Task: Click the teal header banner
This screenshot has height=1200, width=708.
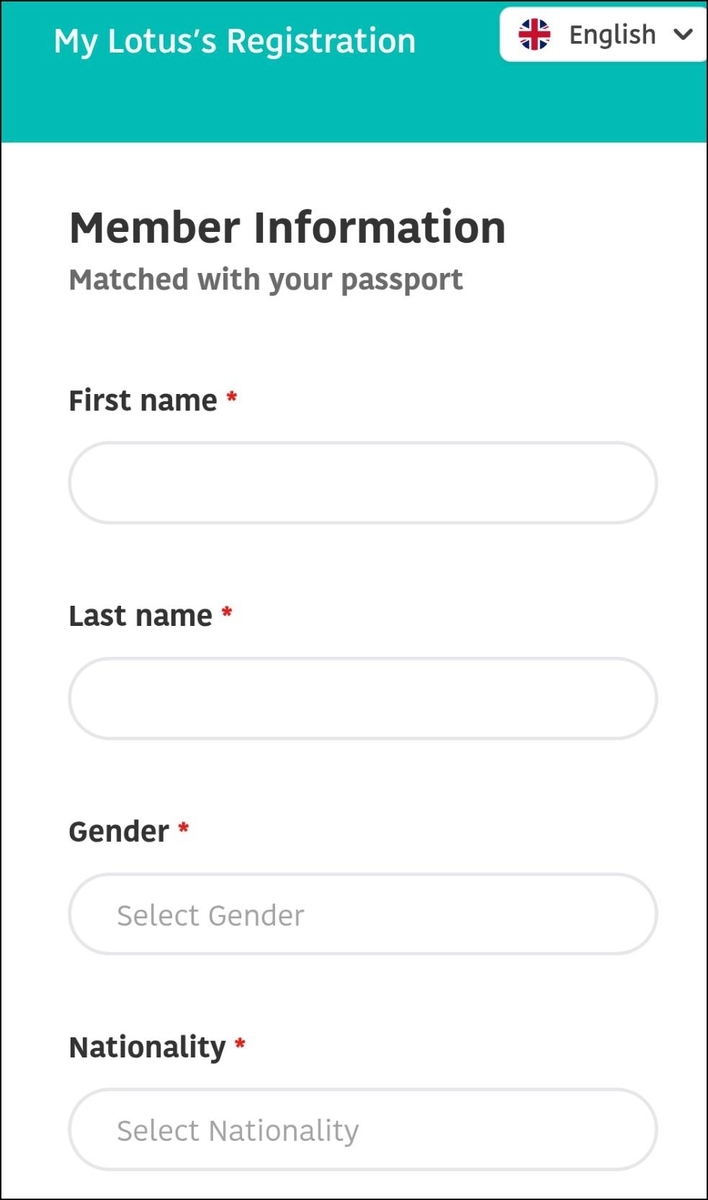Action: tap(354, 72)
